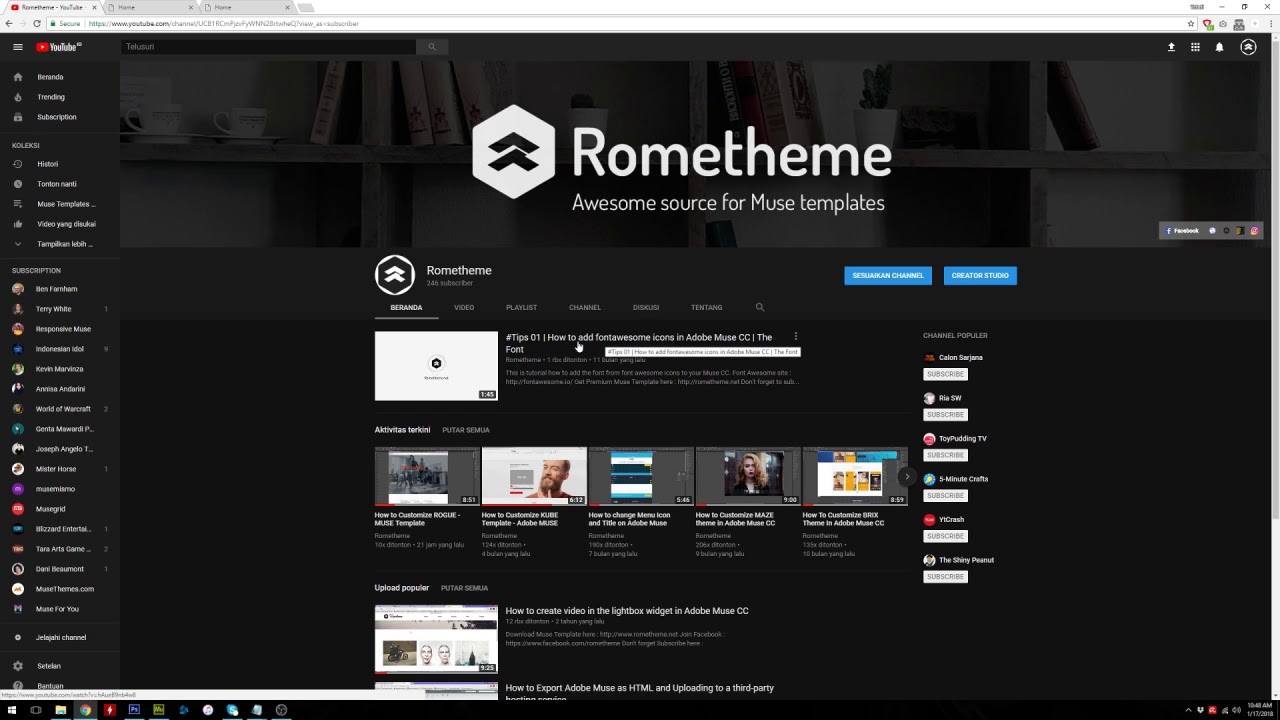This screenshot has width=1280, height=720.
Task: Reload the page
Action: click(x=39, y=23)
